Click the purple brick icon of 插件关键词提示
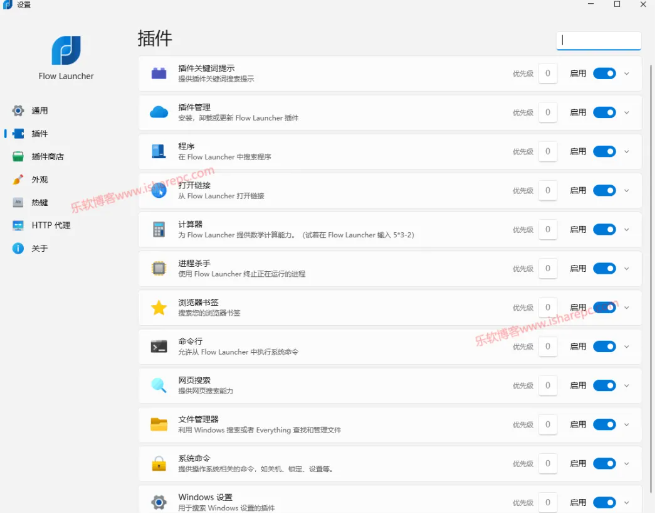Viewport: 655px width, 513px height. click(x=159, y=74)
